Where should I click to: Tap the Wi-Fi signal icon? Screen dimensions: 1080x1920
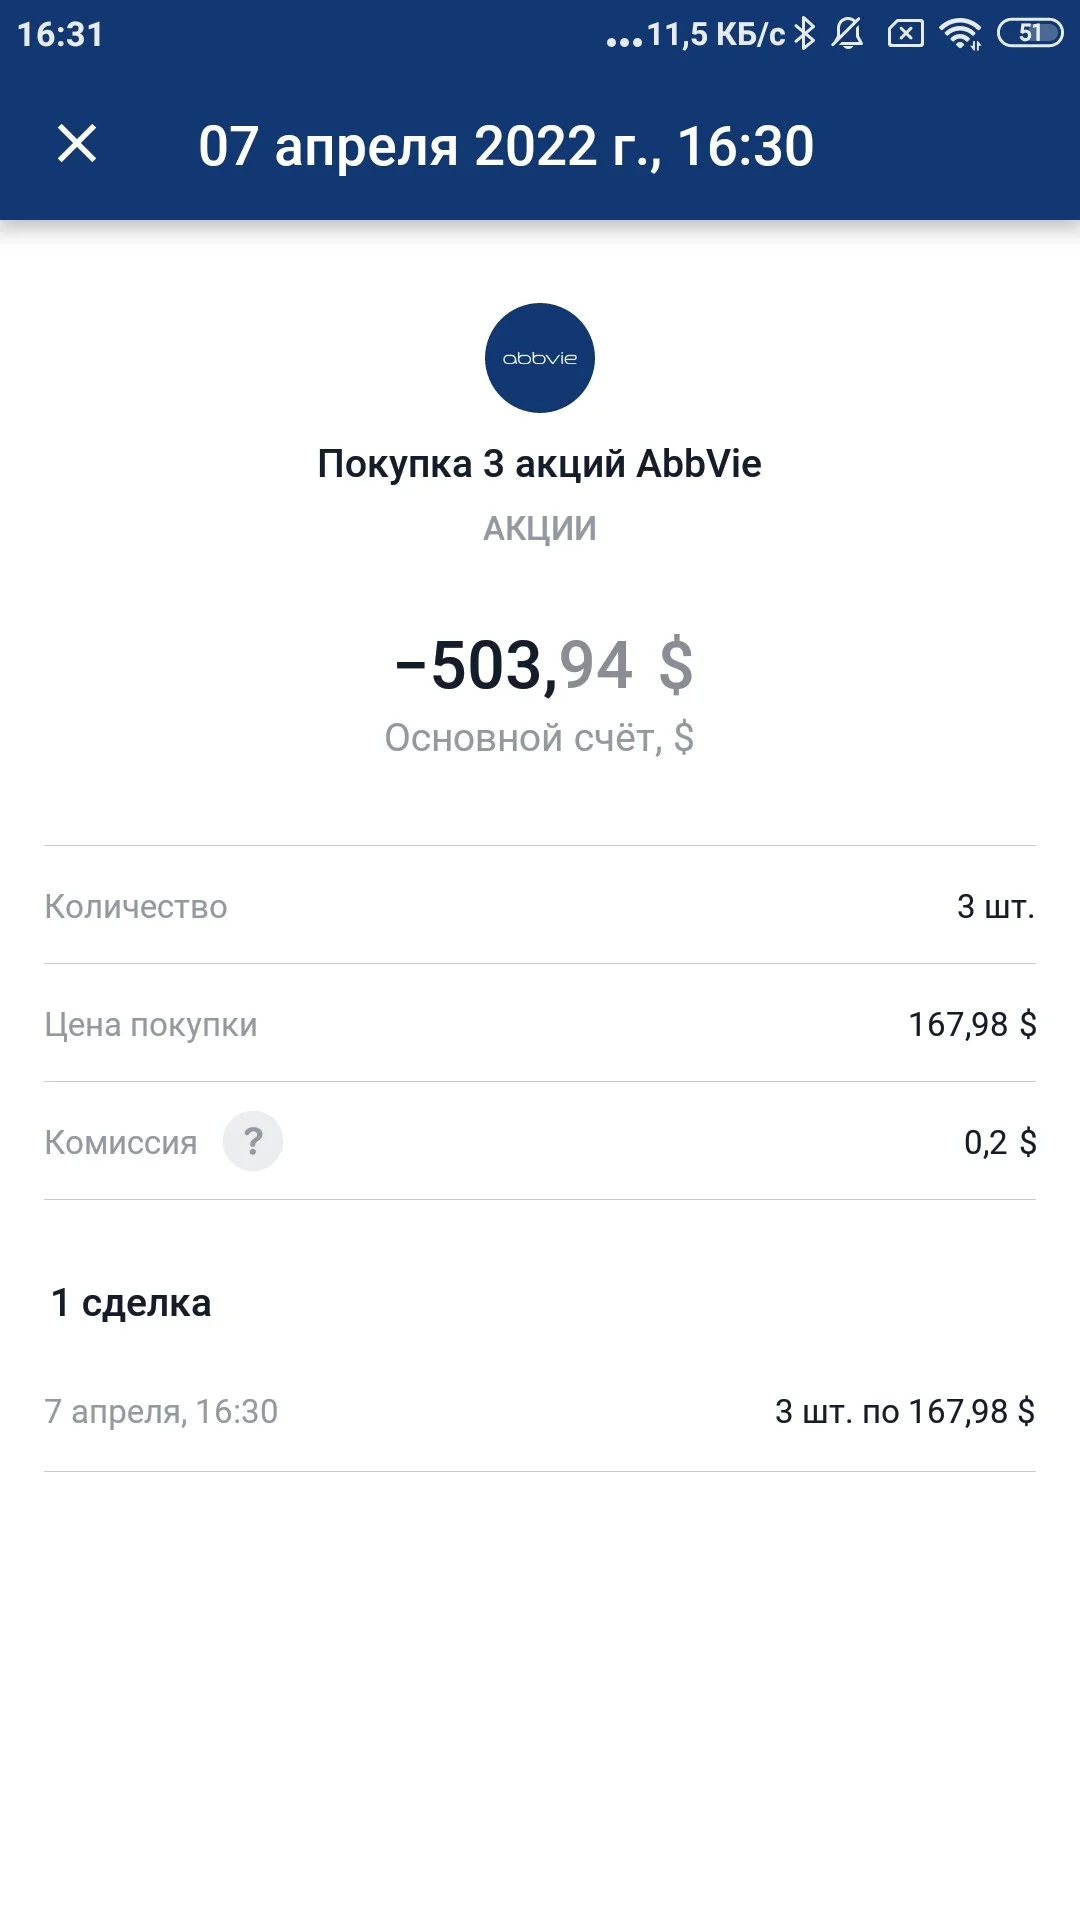coord(961,34)
